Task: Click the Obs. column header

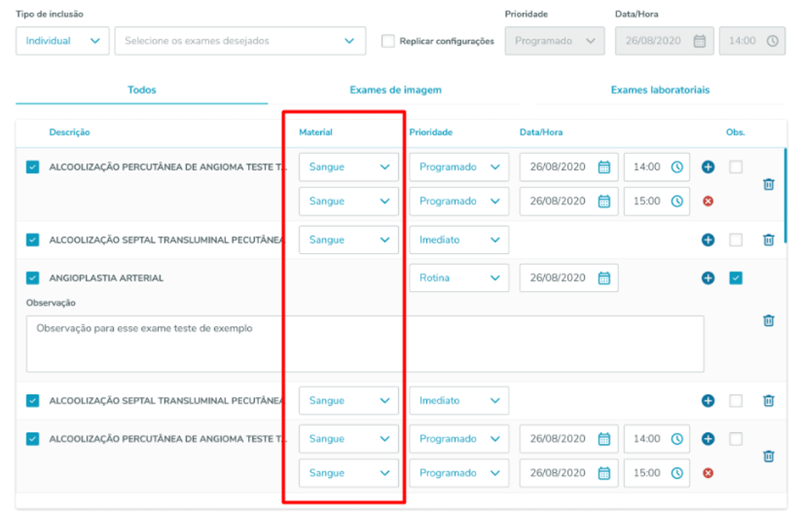Action: click(x=735, y=132)
